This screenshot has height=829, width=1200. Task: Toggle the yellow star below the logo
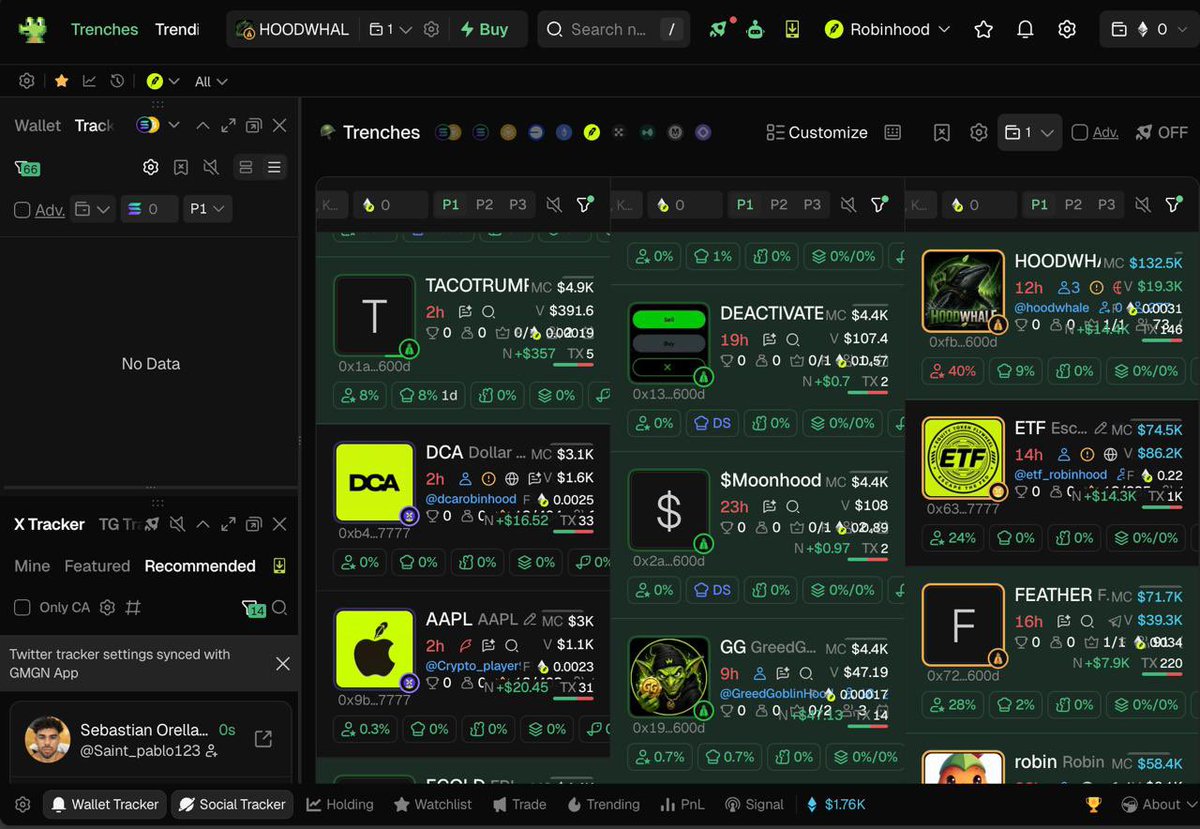[x=61, y=81]
